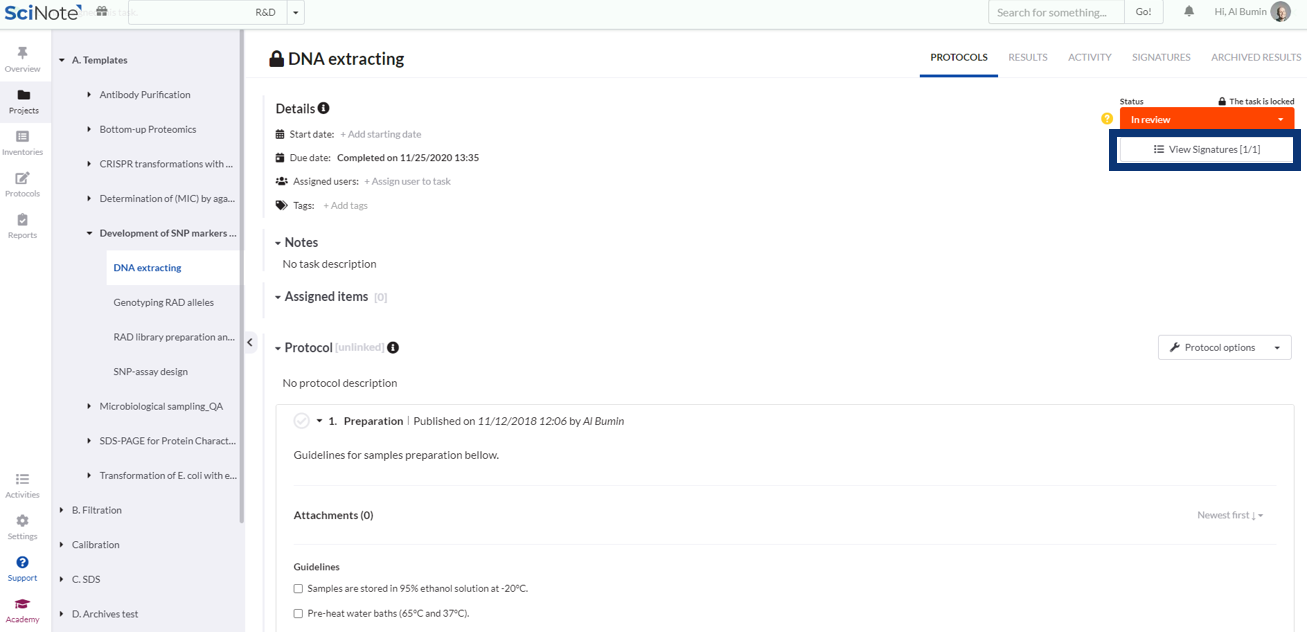
Task: Open the 'In review' status dropdown
Action: (1206, 119)
